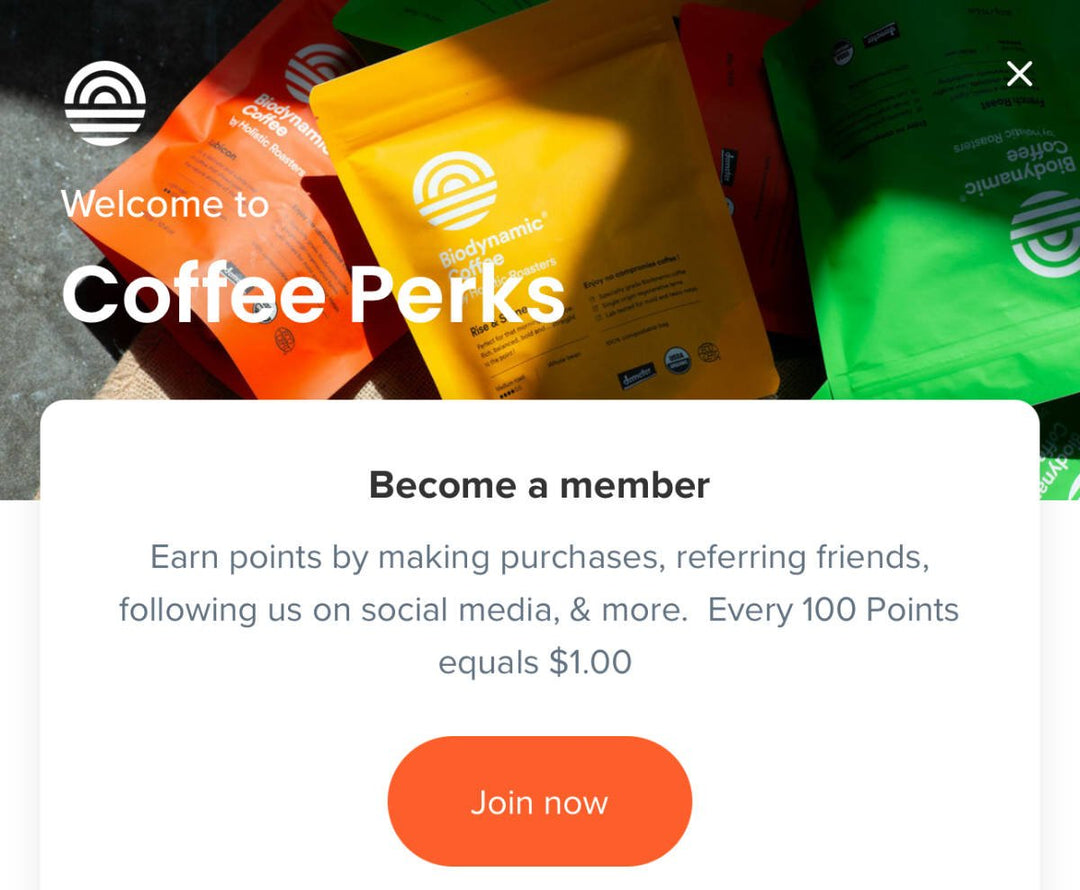This screenshot has width=1080, height=890.
Task: Click the yellow coffee bag image
Action: (x=544, y=227)
